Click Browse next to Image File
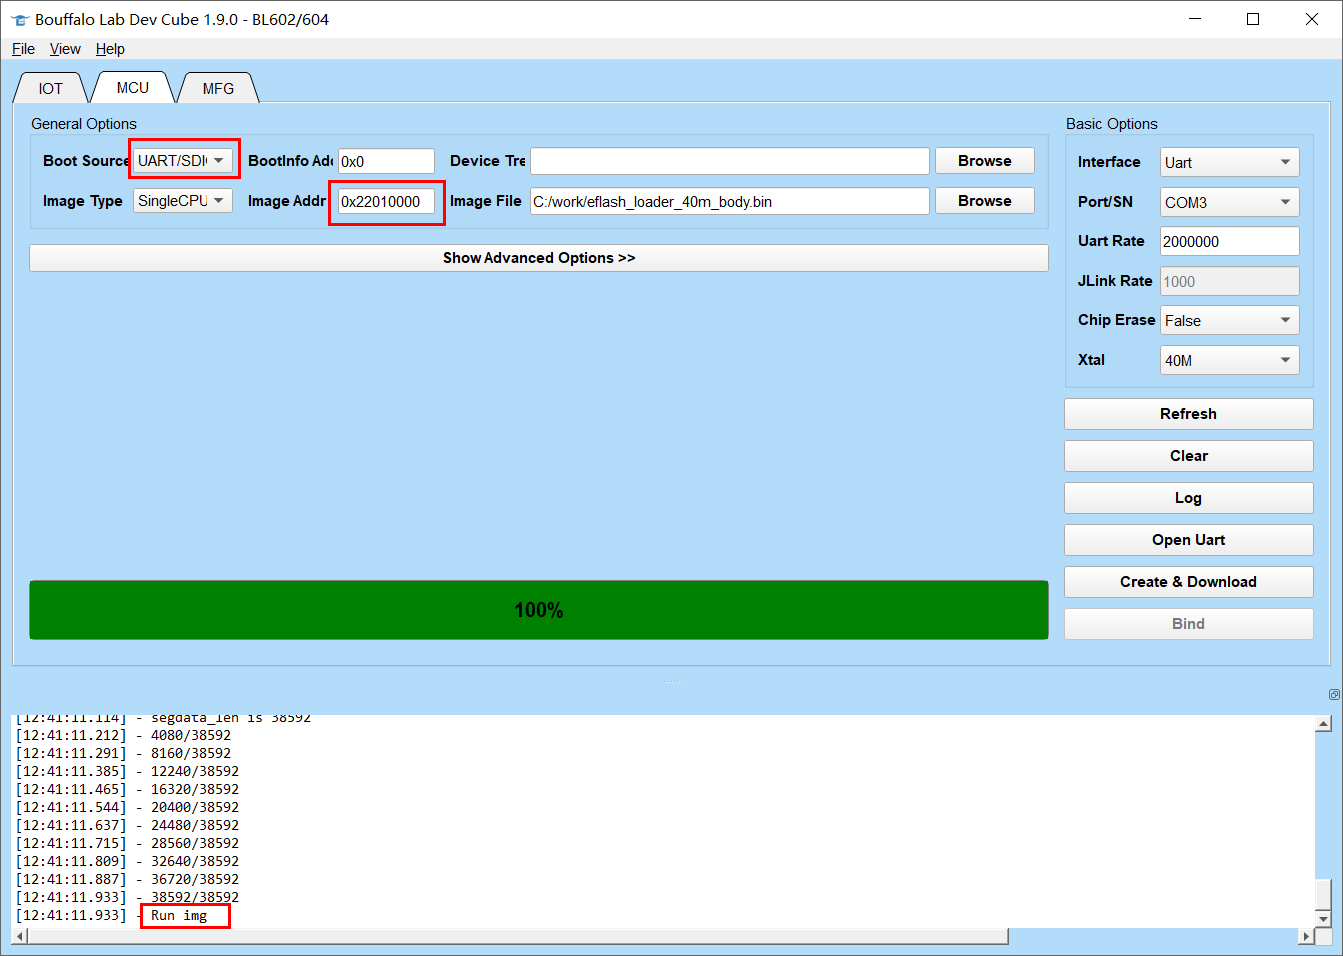This screenshot has width=1343, height=956. pyautogui.click(x=984, y=201)
